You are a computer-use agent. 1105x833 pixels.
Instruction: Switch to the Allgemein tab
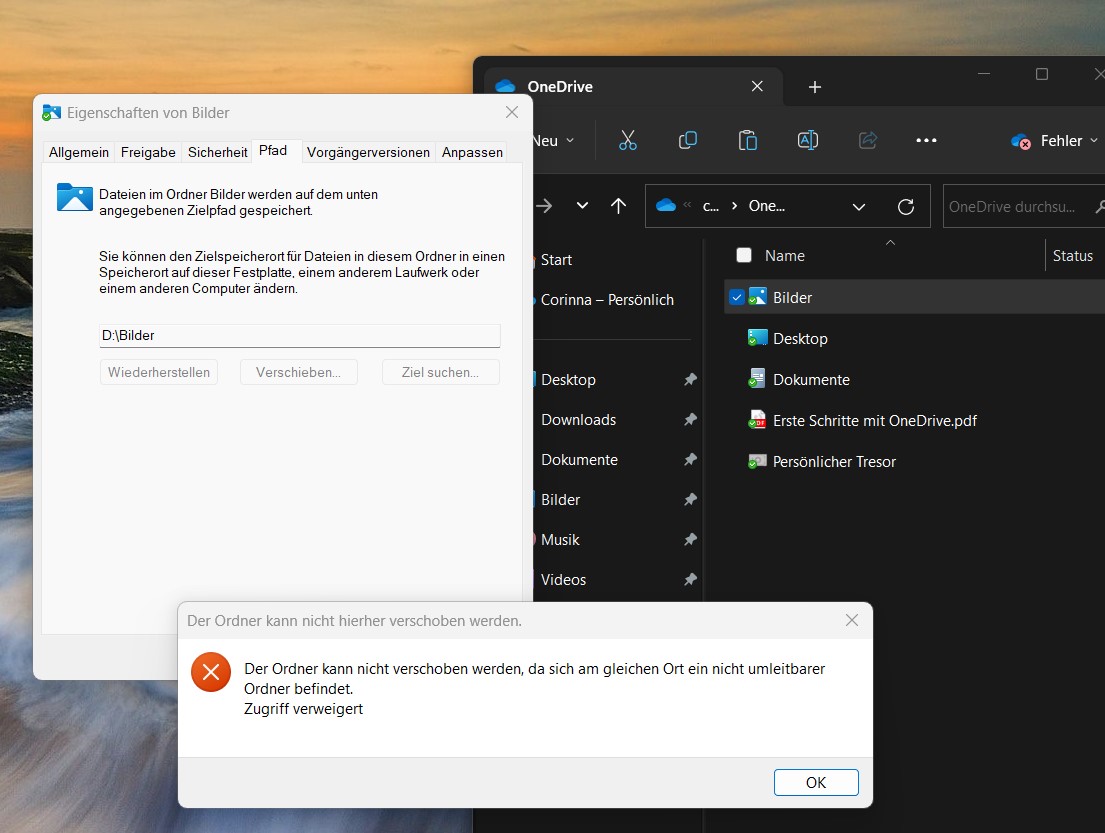(x=78, y=152)
